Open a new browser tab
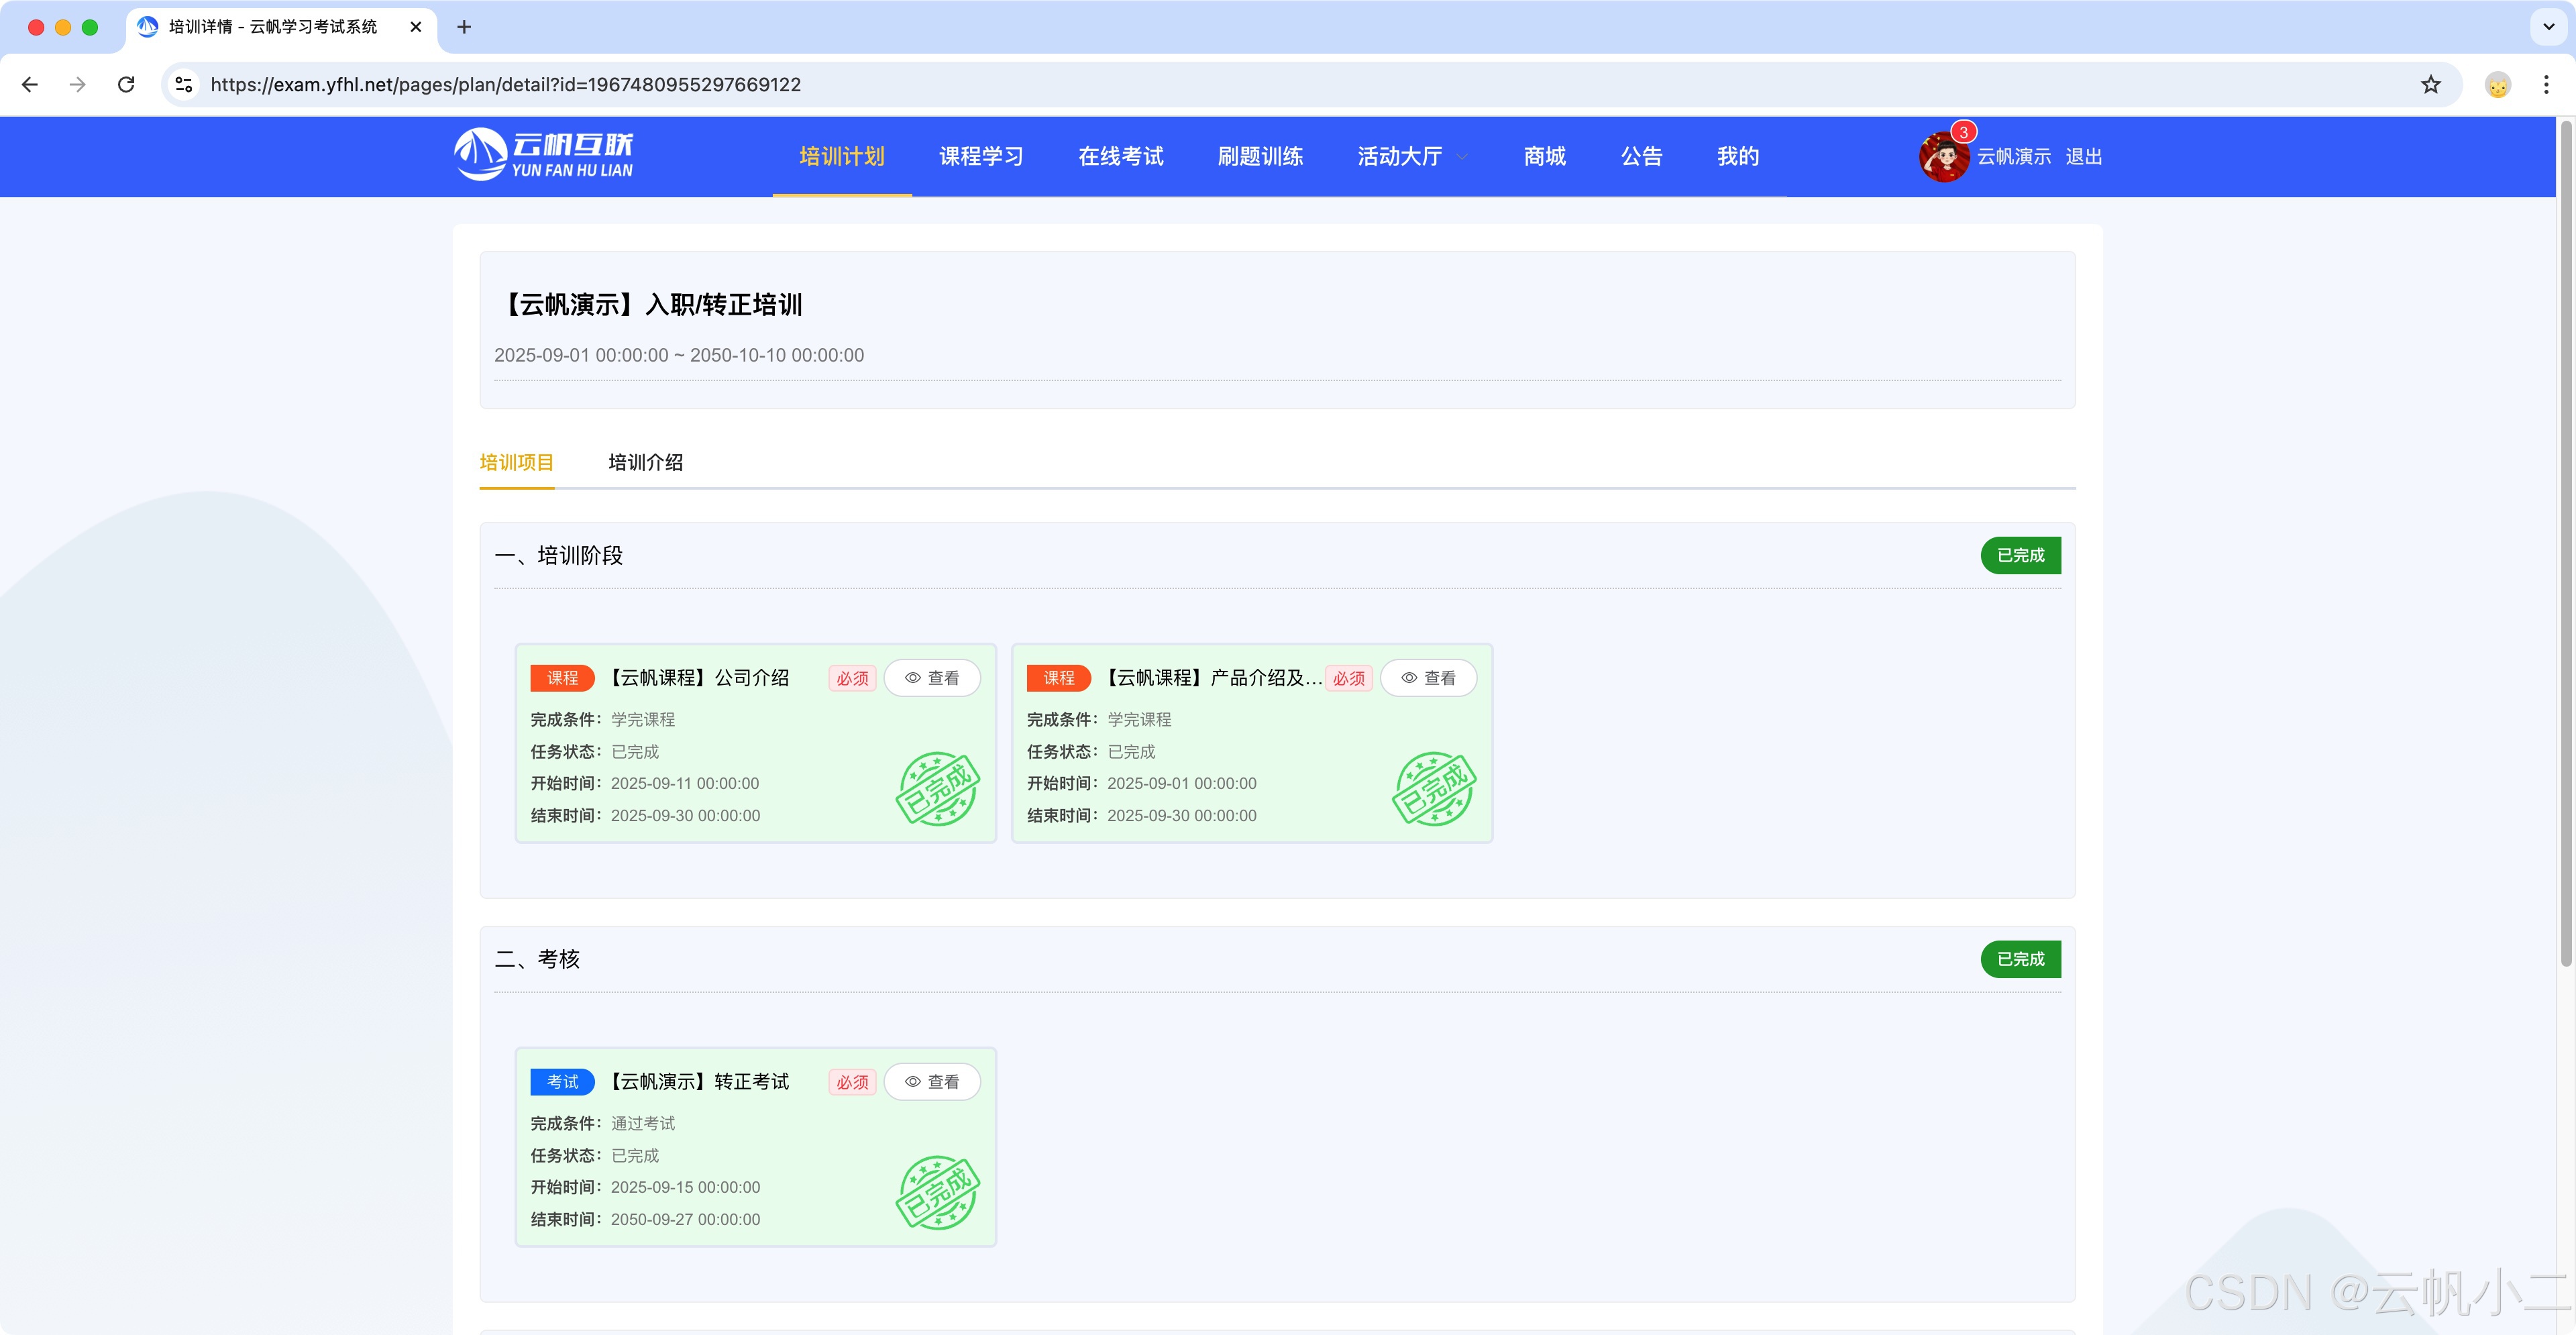 click(x=464, y=27)
